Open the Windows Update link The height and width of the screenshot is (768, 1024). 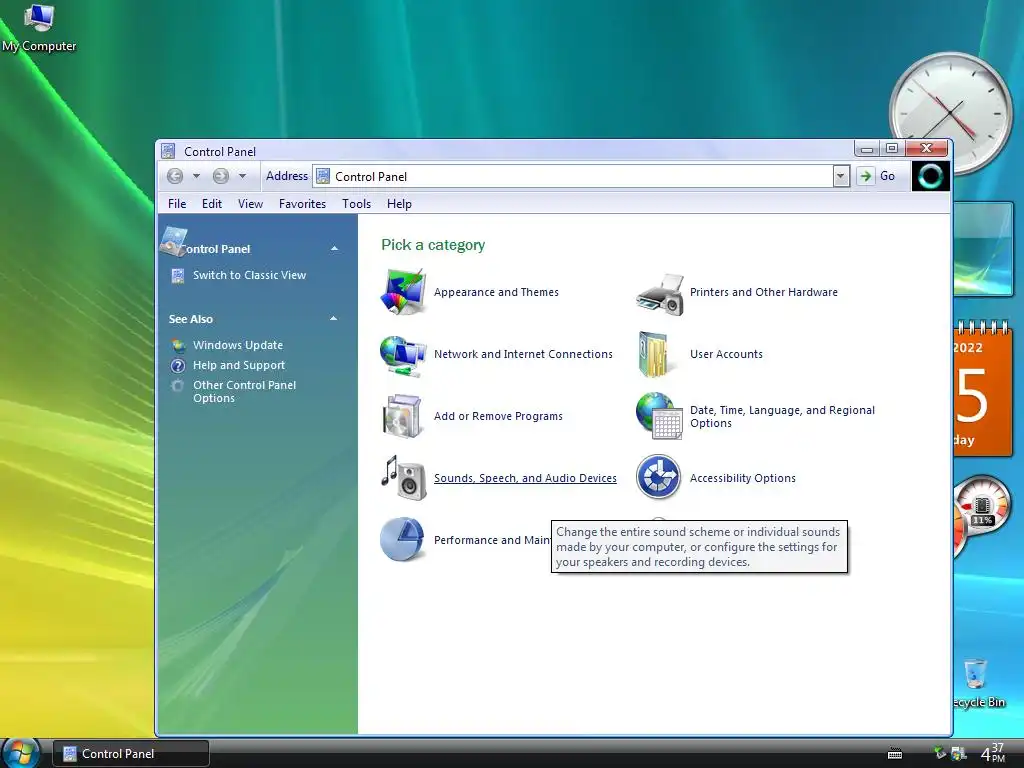tap(238, 345)
